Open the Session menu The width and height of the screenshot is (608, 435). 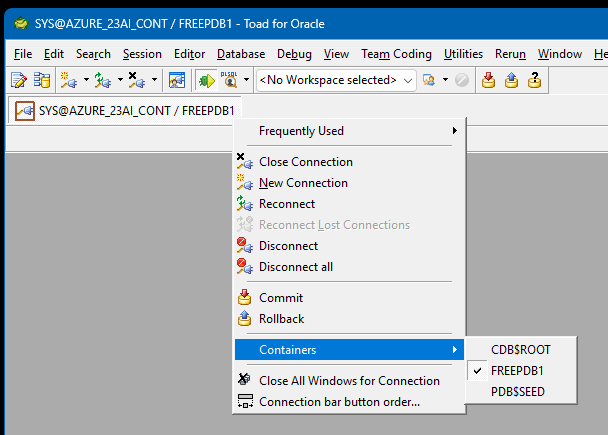(x=142, y=54)
